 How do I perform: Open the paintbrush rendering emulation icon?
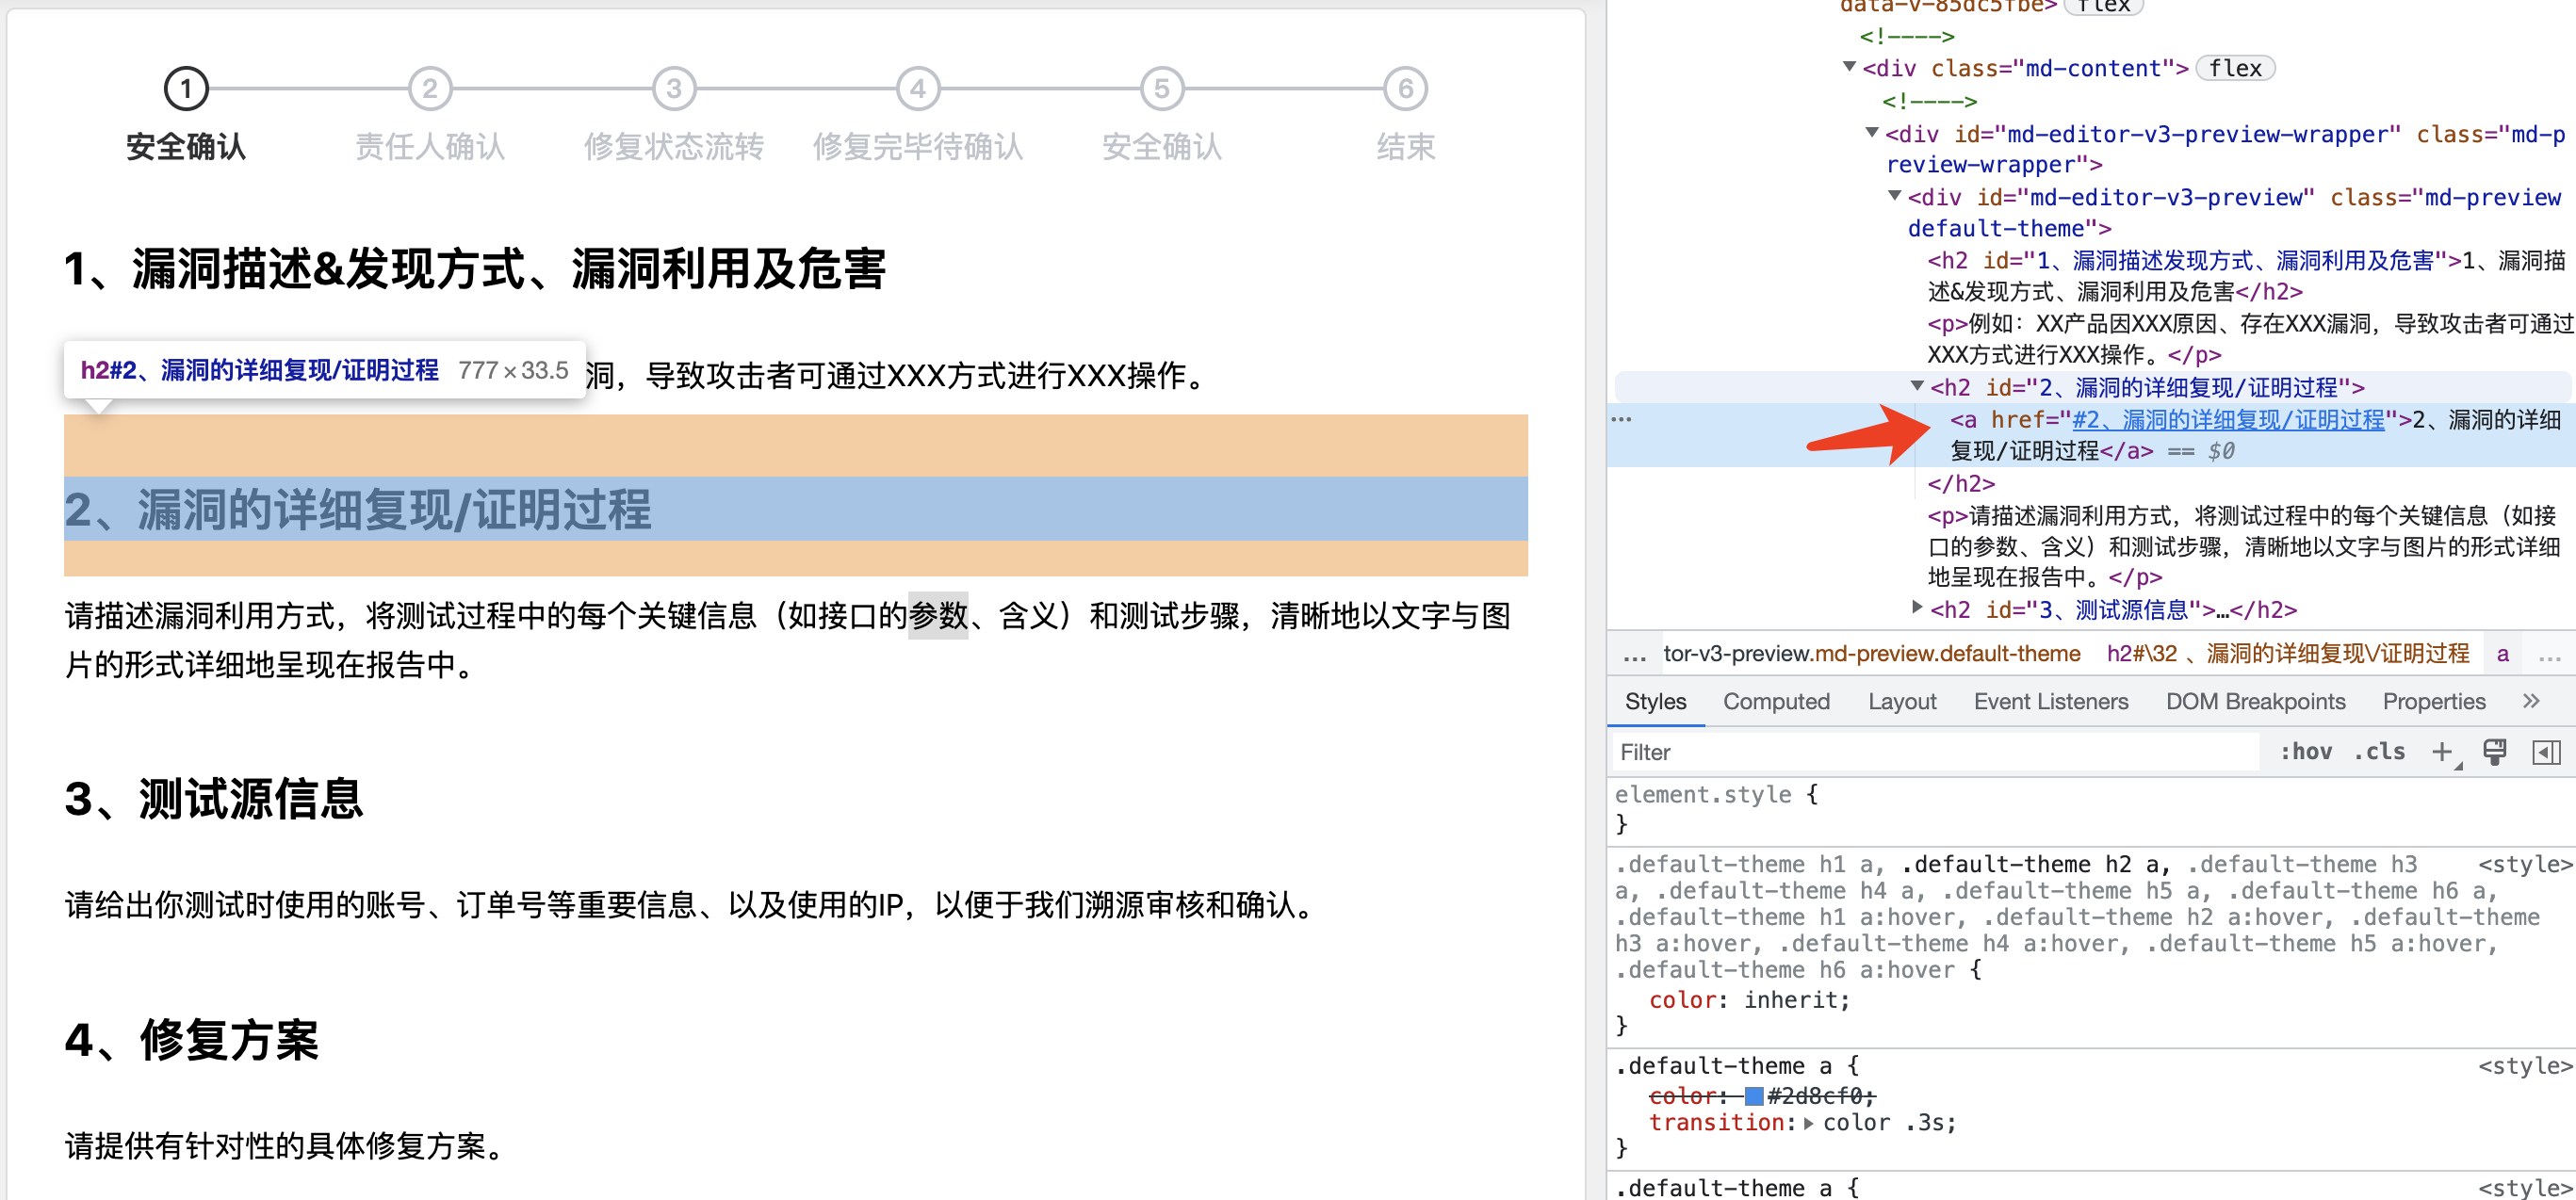(x=2495, y=752)
